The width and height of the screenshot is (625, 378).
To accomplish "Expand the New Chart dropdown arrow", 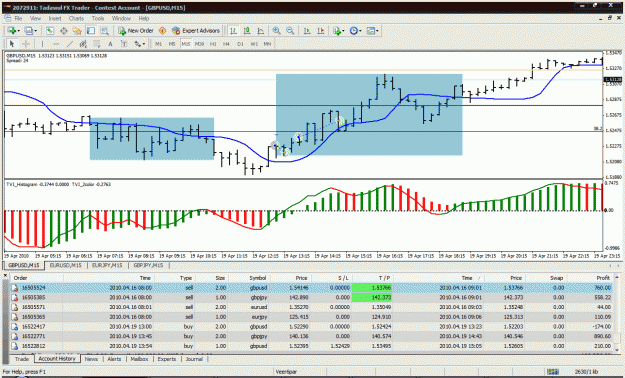I will click(18, 31).
